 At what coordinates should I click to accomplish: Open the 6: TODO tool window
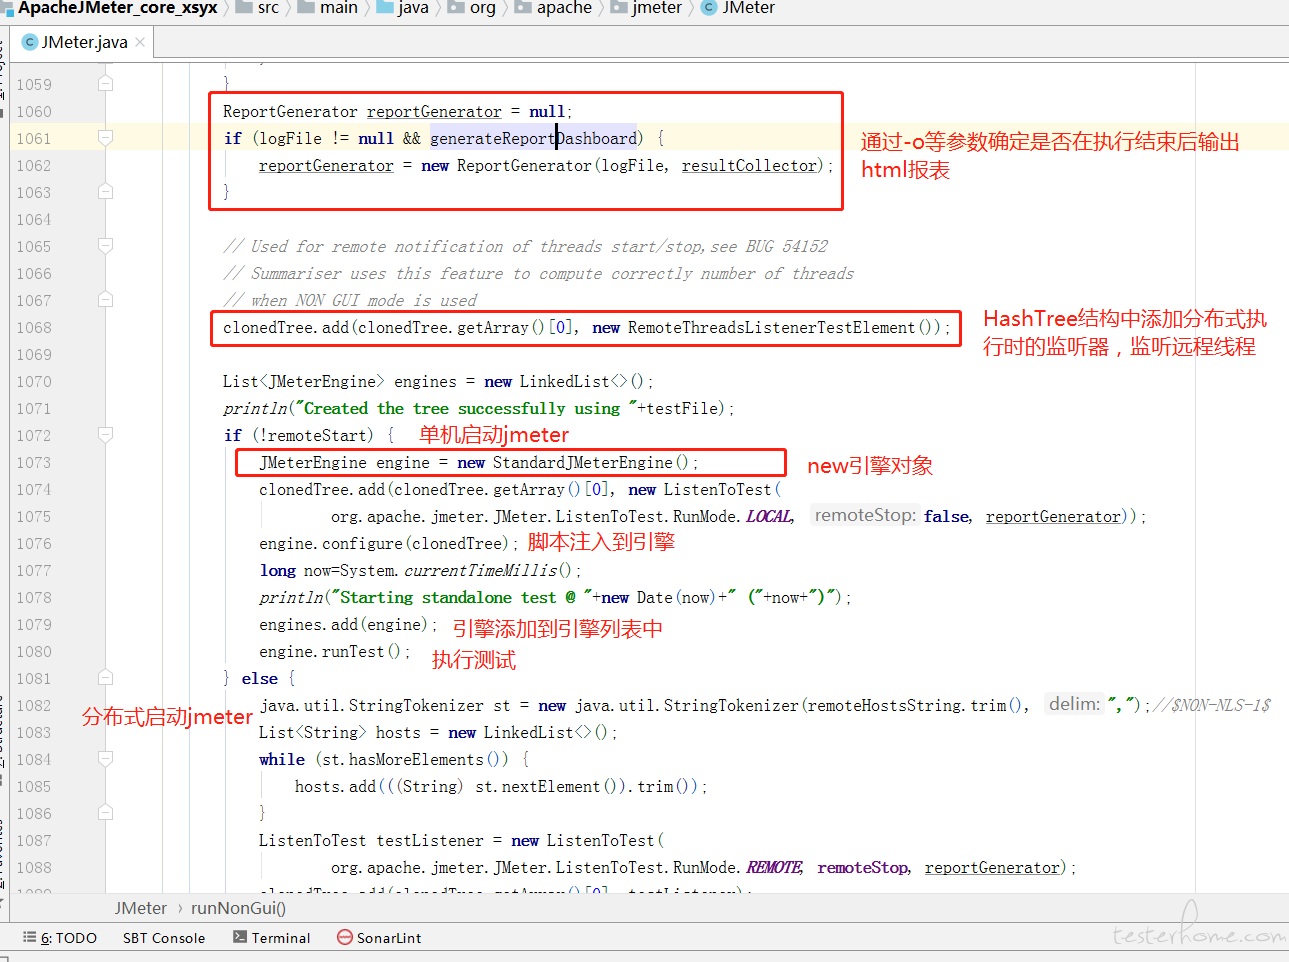[60, 938]
